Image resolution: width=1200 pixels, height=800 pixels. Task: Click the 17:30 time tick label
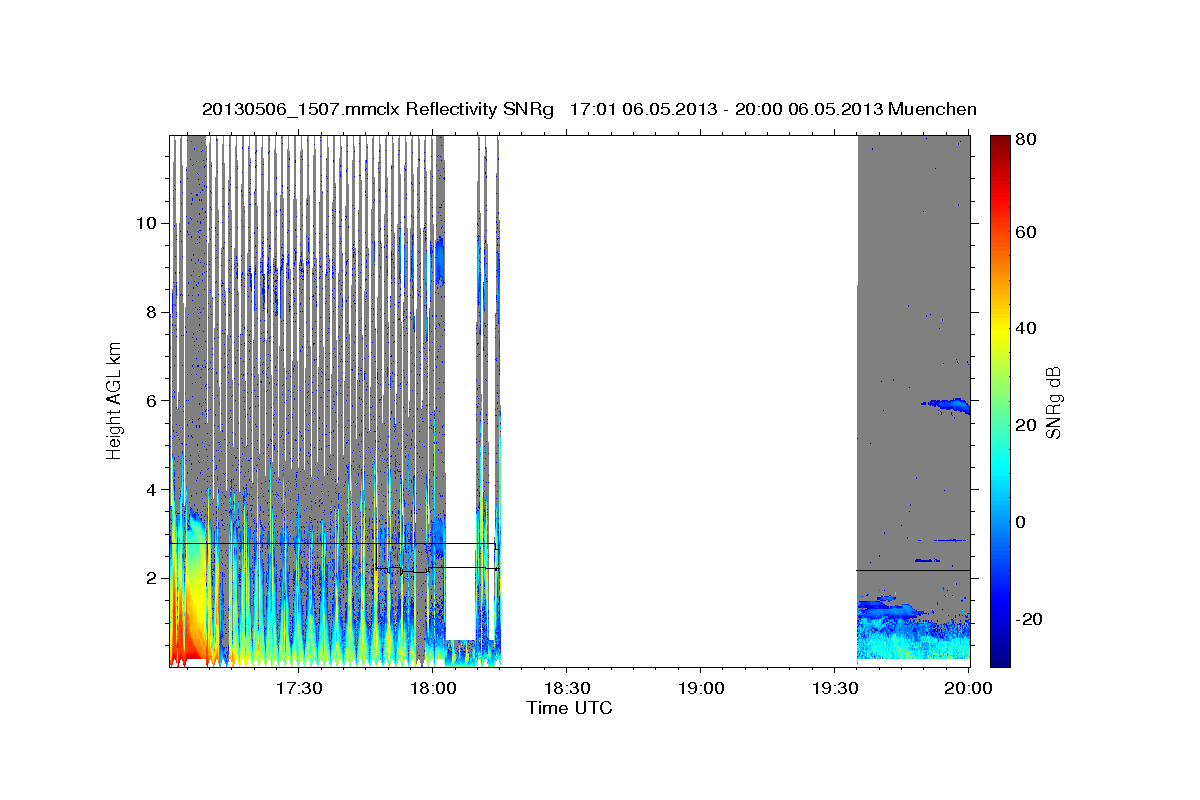pyautogui.click(x=299, y=688)
